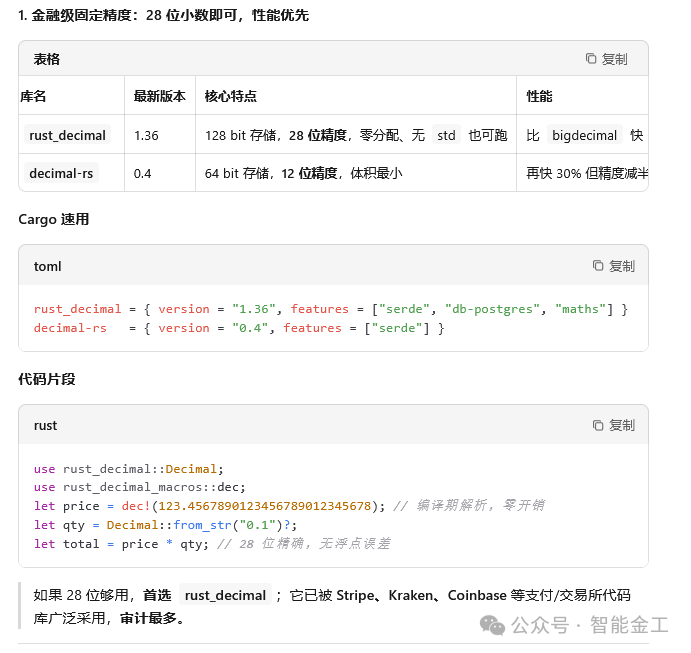
Task: Click the rust_decimal tag in the quote block
Action: point(225,595)
